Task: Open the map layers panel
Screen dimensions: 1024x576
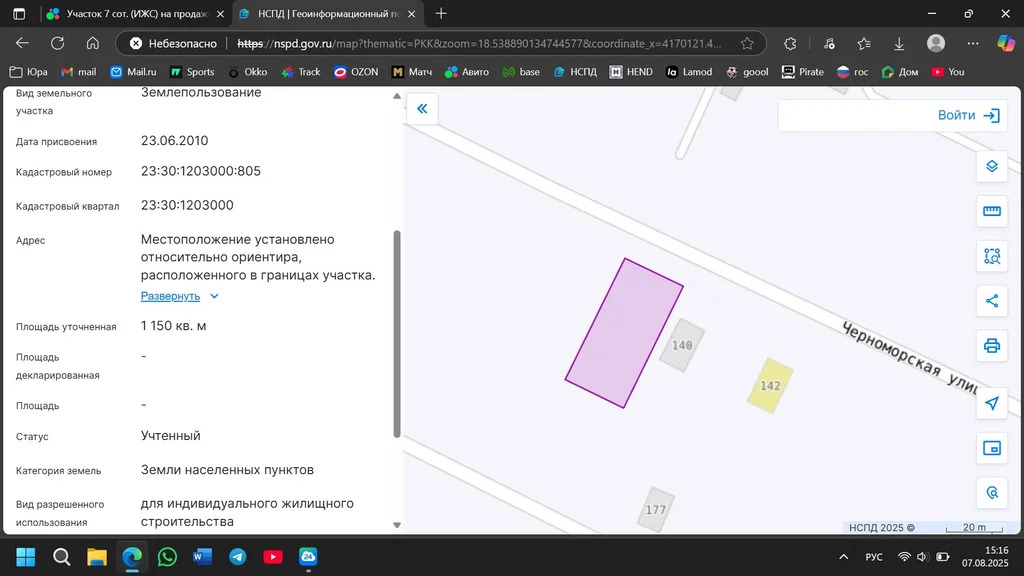Action: point(992,166)
